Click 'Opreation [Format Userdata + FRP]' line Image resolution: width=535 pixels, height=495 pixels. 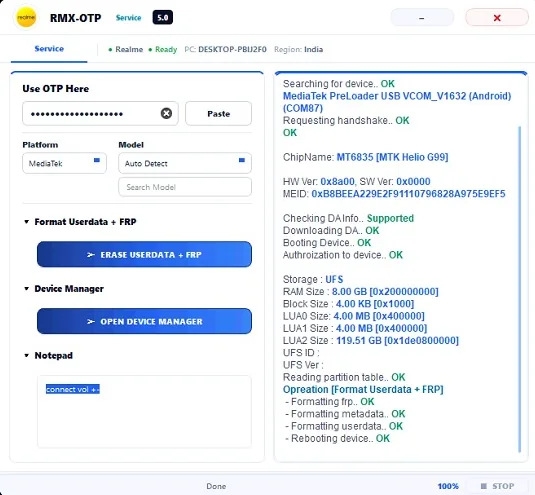(363, 389)
